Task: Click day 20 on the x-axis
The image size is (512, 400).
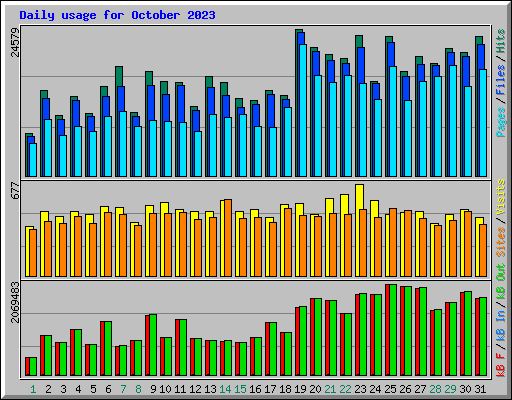Action: [315, 389]
